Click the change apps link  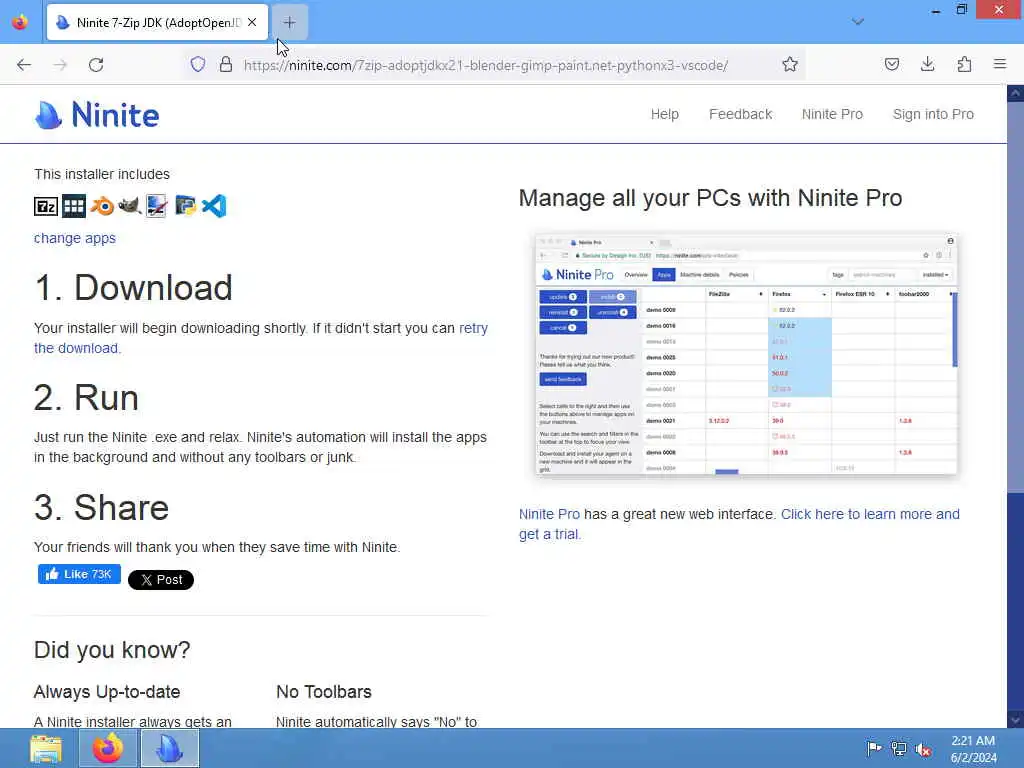[x=75, y=238]
